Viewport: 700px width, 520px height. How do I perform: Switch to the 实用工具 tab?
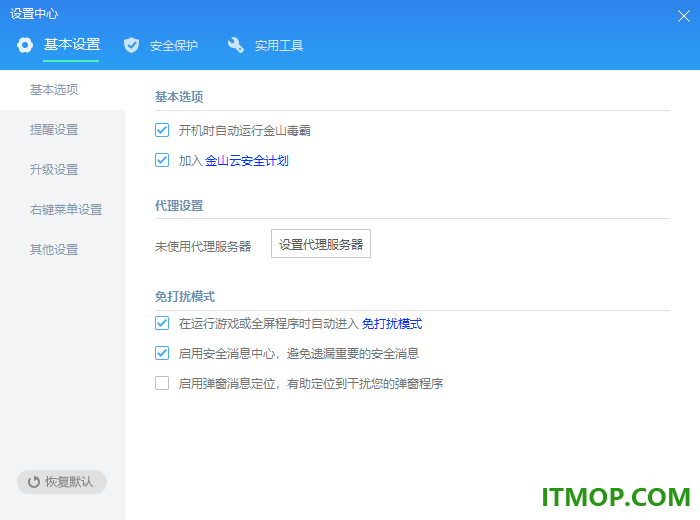tap(279, 46)
